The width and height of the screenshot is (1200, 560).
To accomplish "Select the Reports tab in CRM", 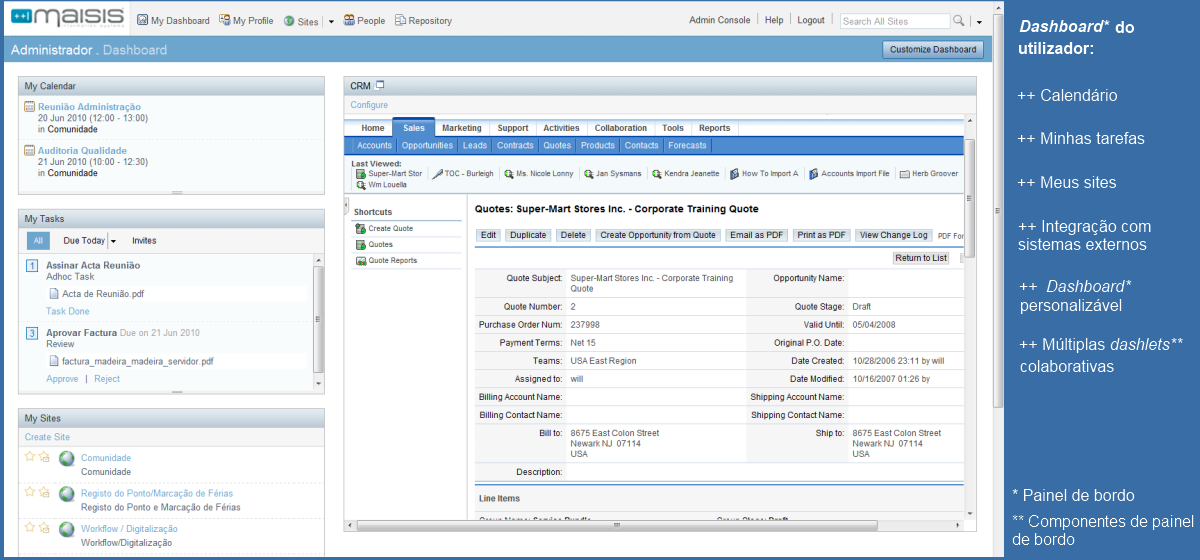I will coord(715,128).
